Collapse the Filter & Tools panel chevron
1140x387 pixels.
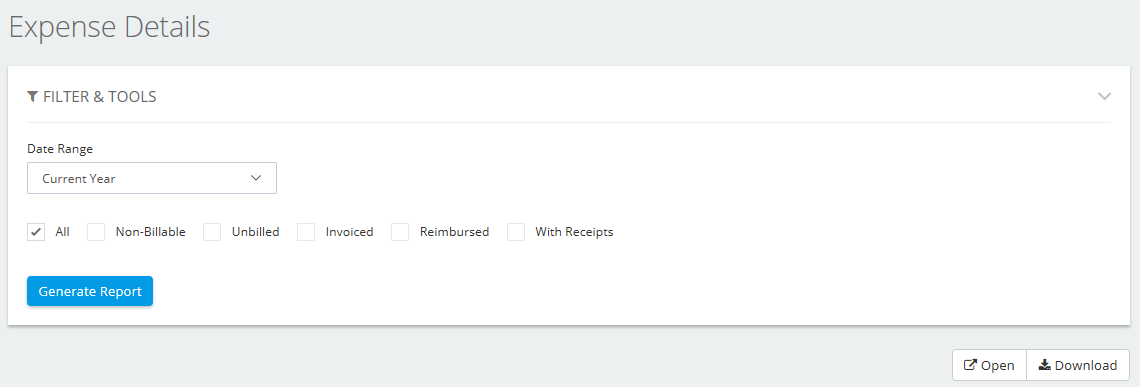coord(1104,97)
